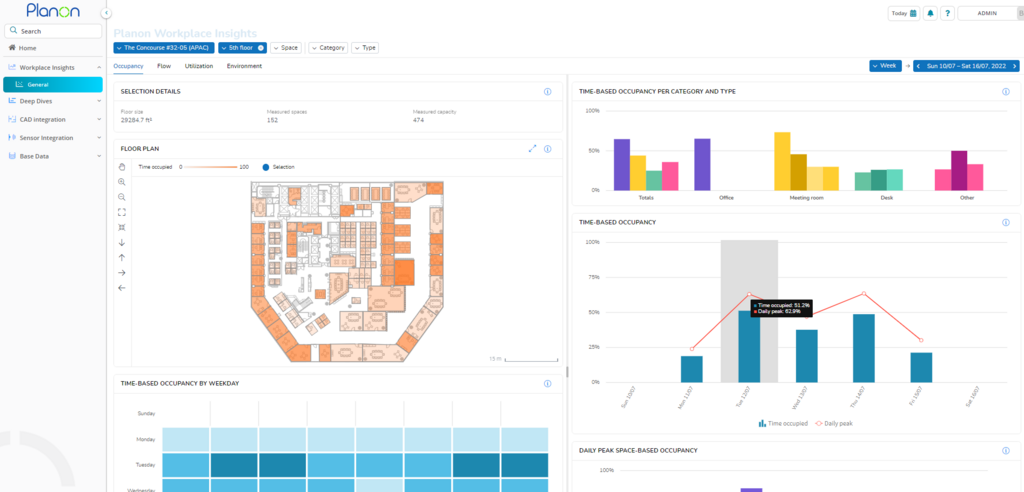The width and height of the screenshot is (1024, 492).
Task: Pan the floor plan up
Action: (x=121, y=257)
